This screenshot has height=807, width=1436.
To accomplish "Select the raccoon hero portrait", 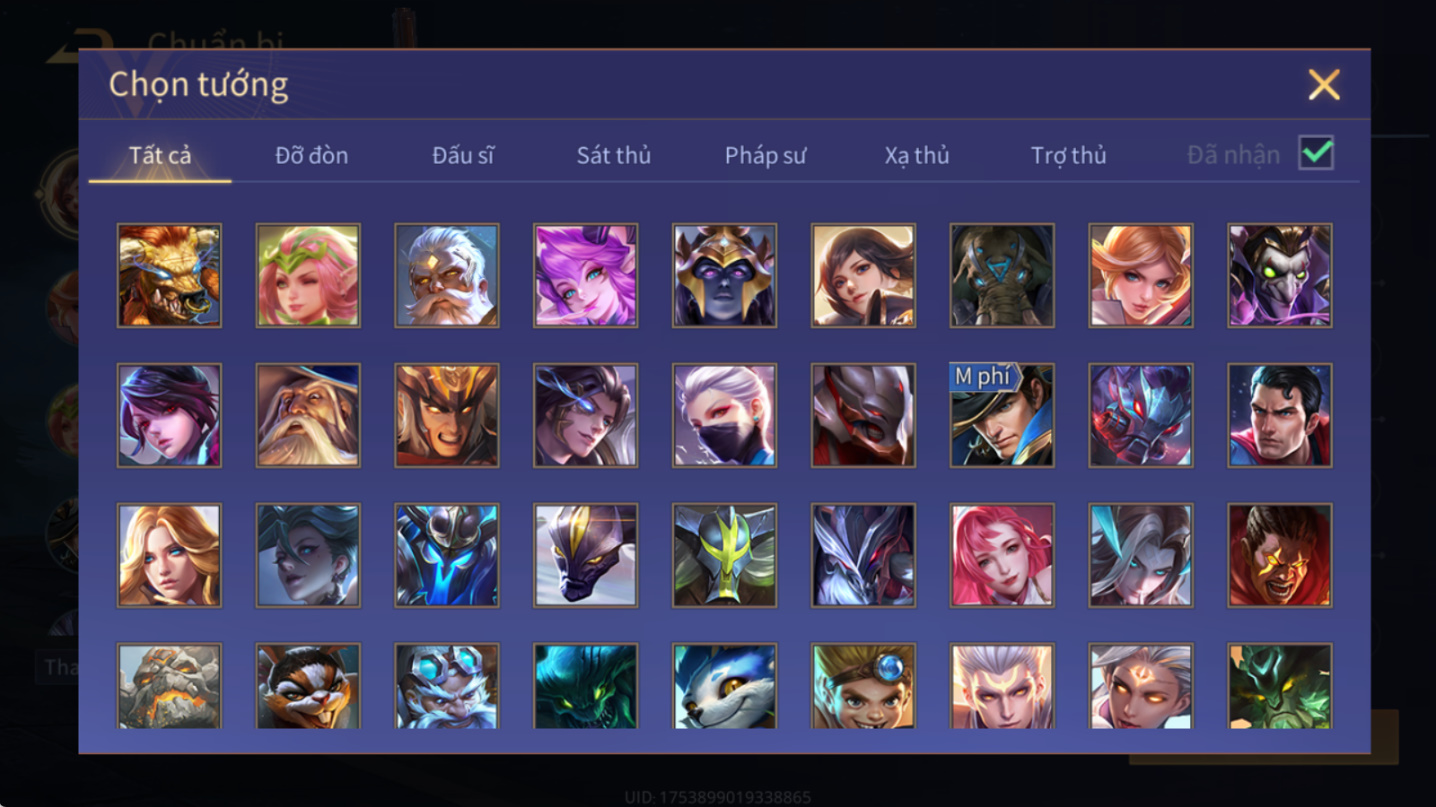I will click(308, 686).
